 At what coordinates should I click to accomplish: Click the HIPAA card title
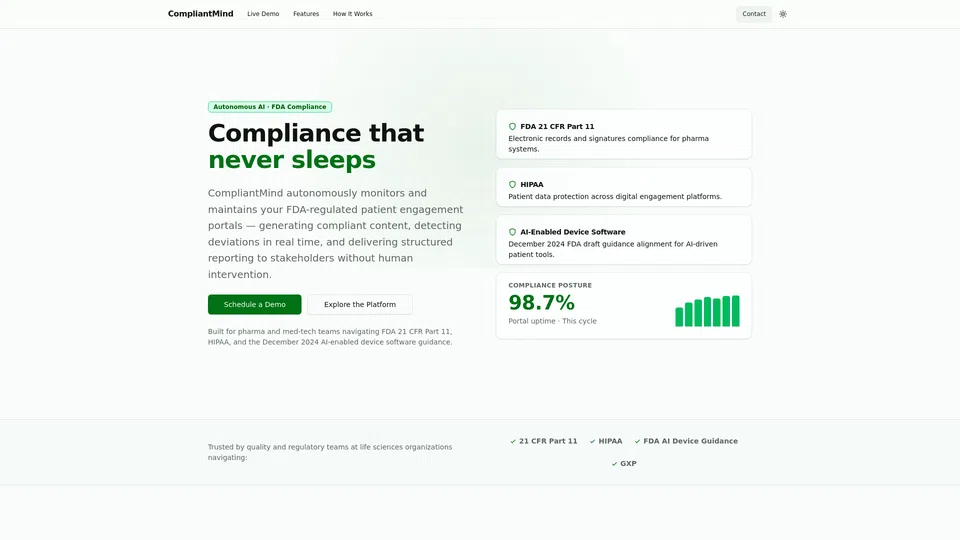click(x=531, y=184)
